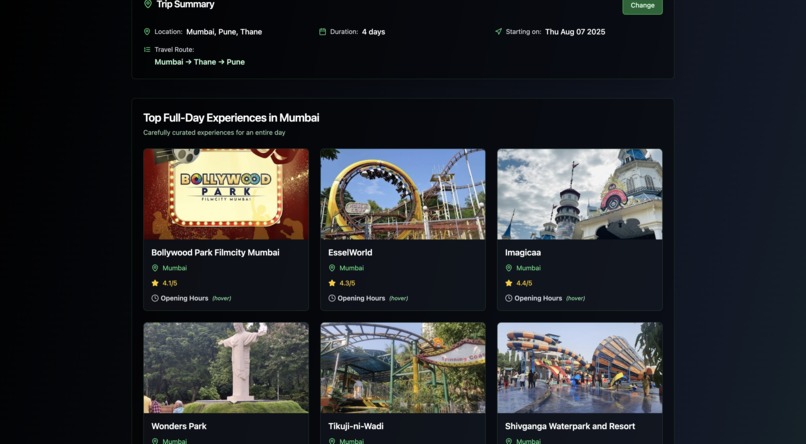Click the pin icon beside Location label

(x=147, y=32)
